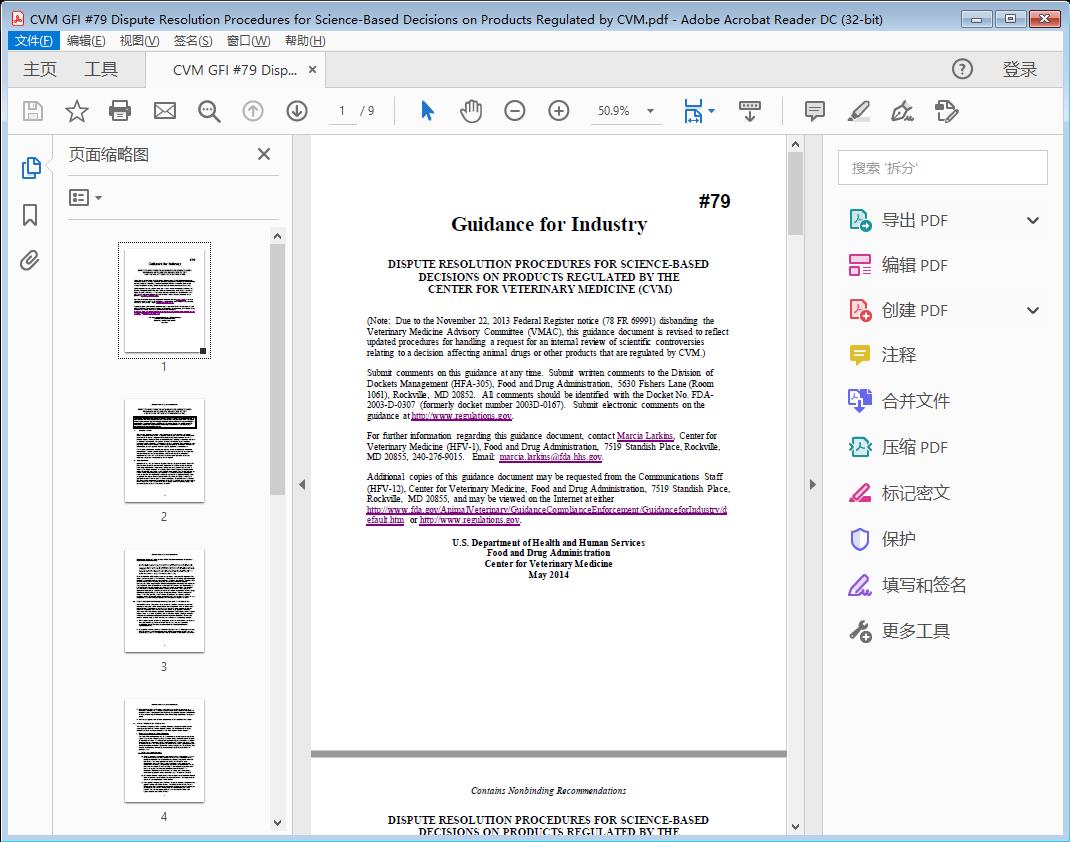
Task: Toggle the page thumbnails panel icon
Action: tap(30, 168)
